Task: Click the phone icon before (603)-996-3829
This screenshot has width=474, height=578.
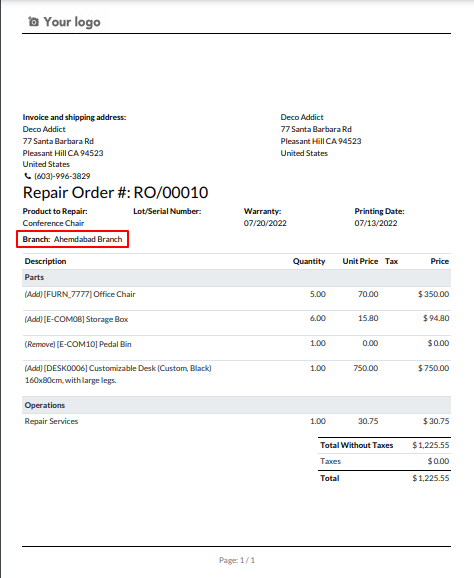Action: (27, 176)
